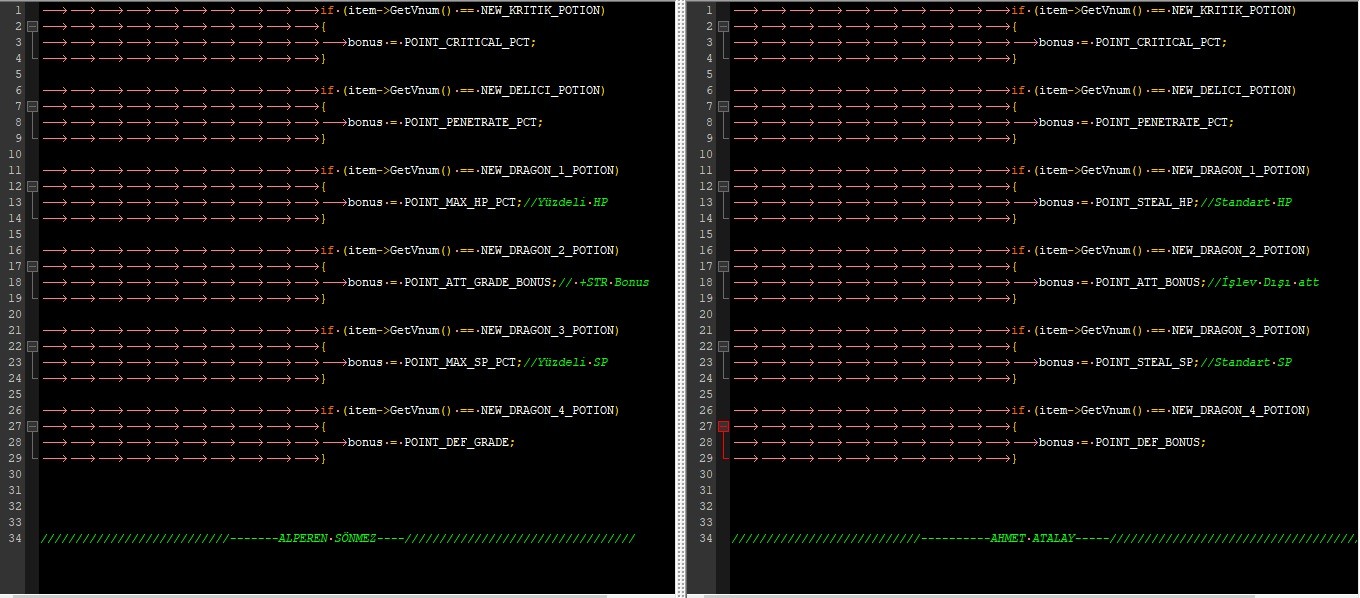Click the AHMET ATALAY comment line

(1044, 538)
